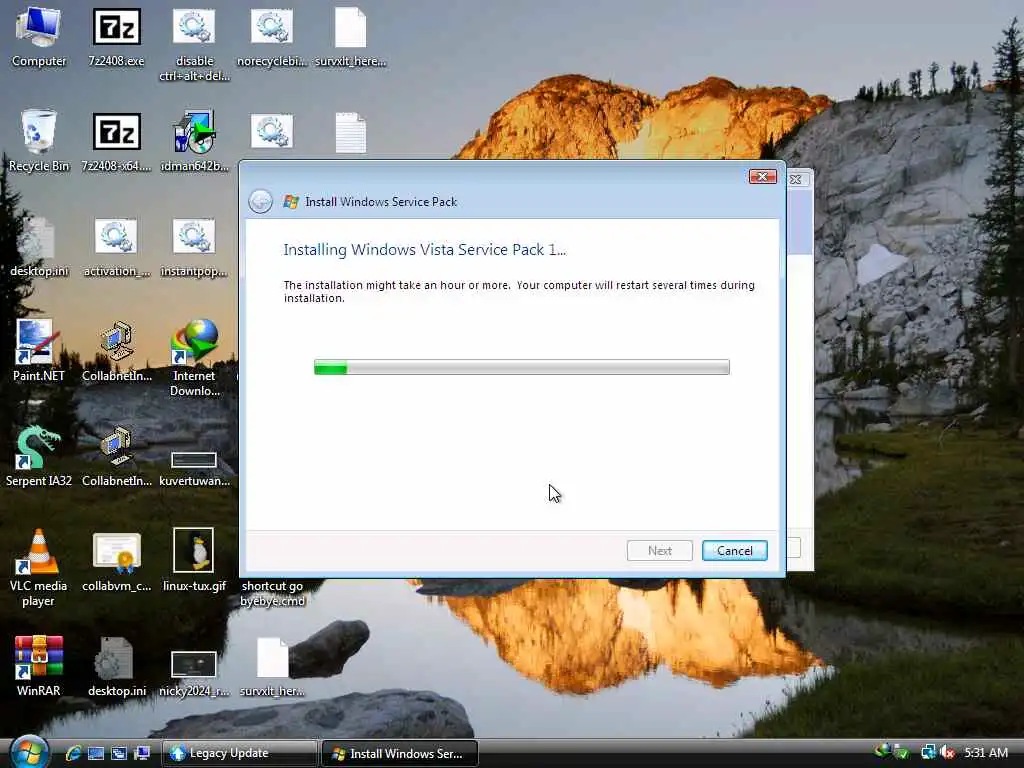Select the 7z2408-x64 installer icon
The image size is (1024, 768).
[116, 141]
